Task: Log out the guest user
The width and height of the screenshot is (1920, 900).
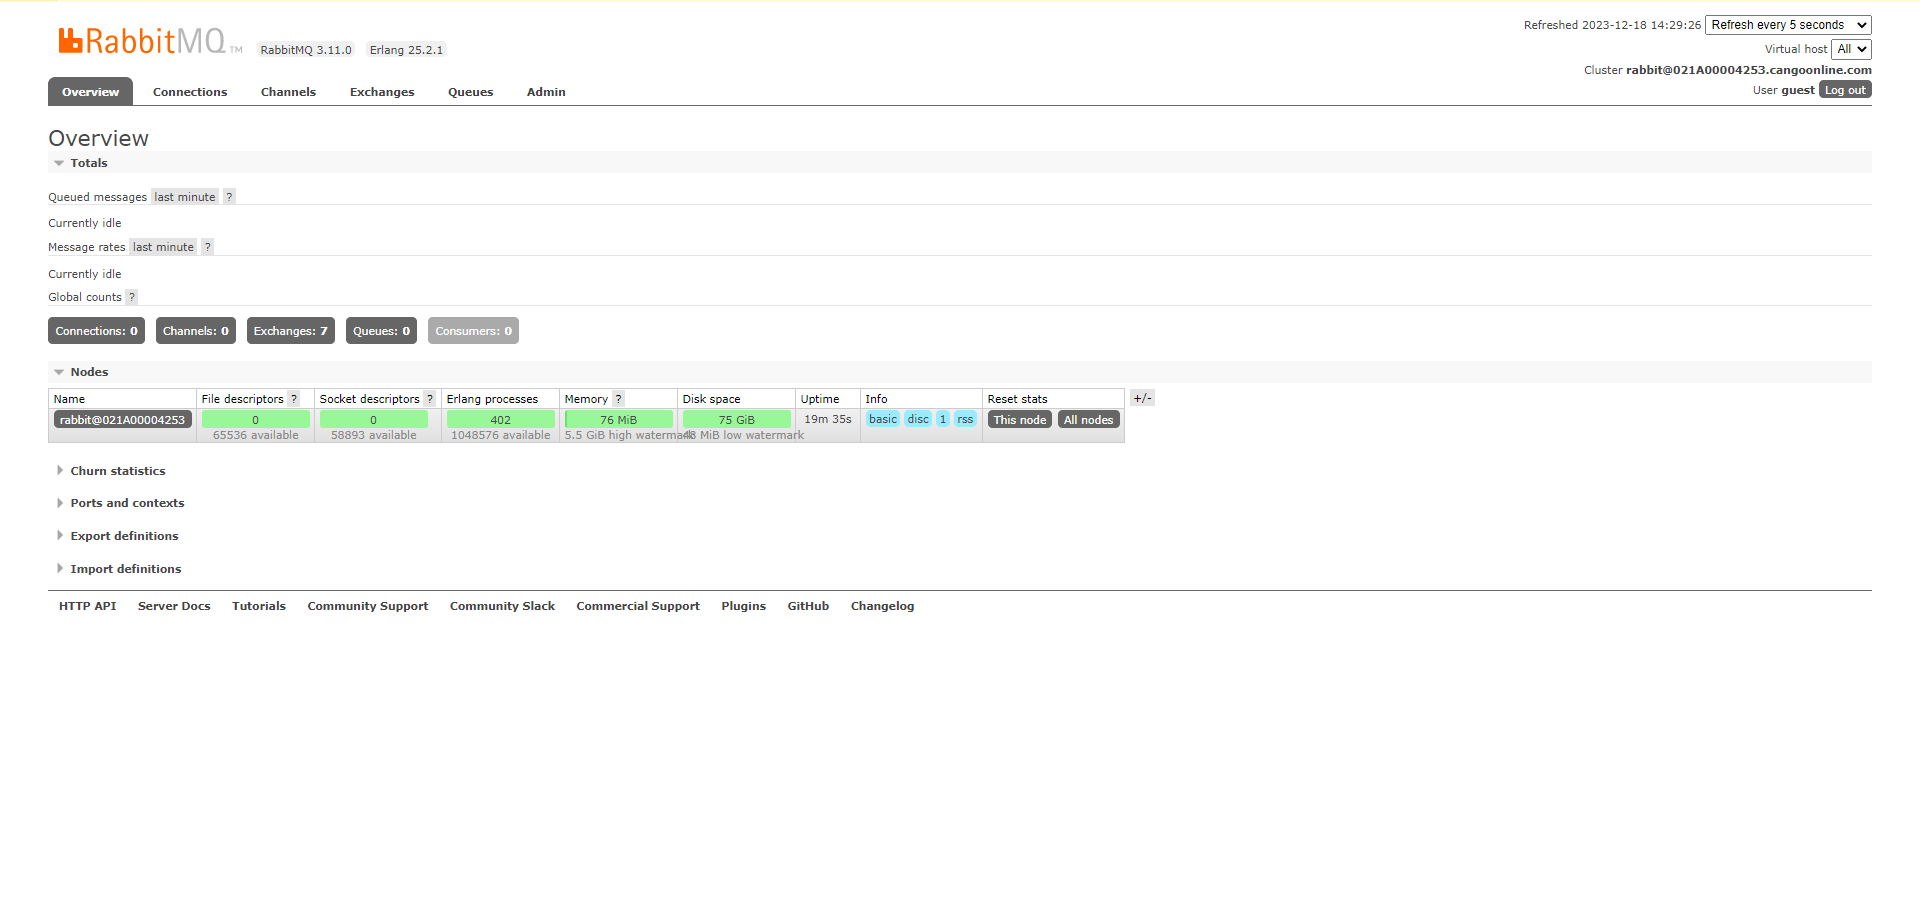Action: [x=1845, y=90]
